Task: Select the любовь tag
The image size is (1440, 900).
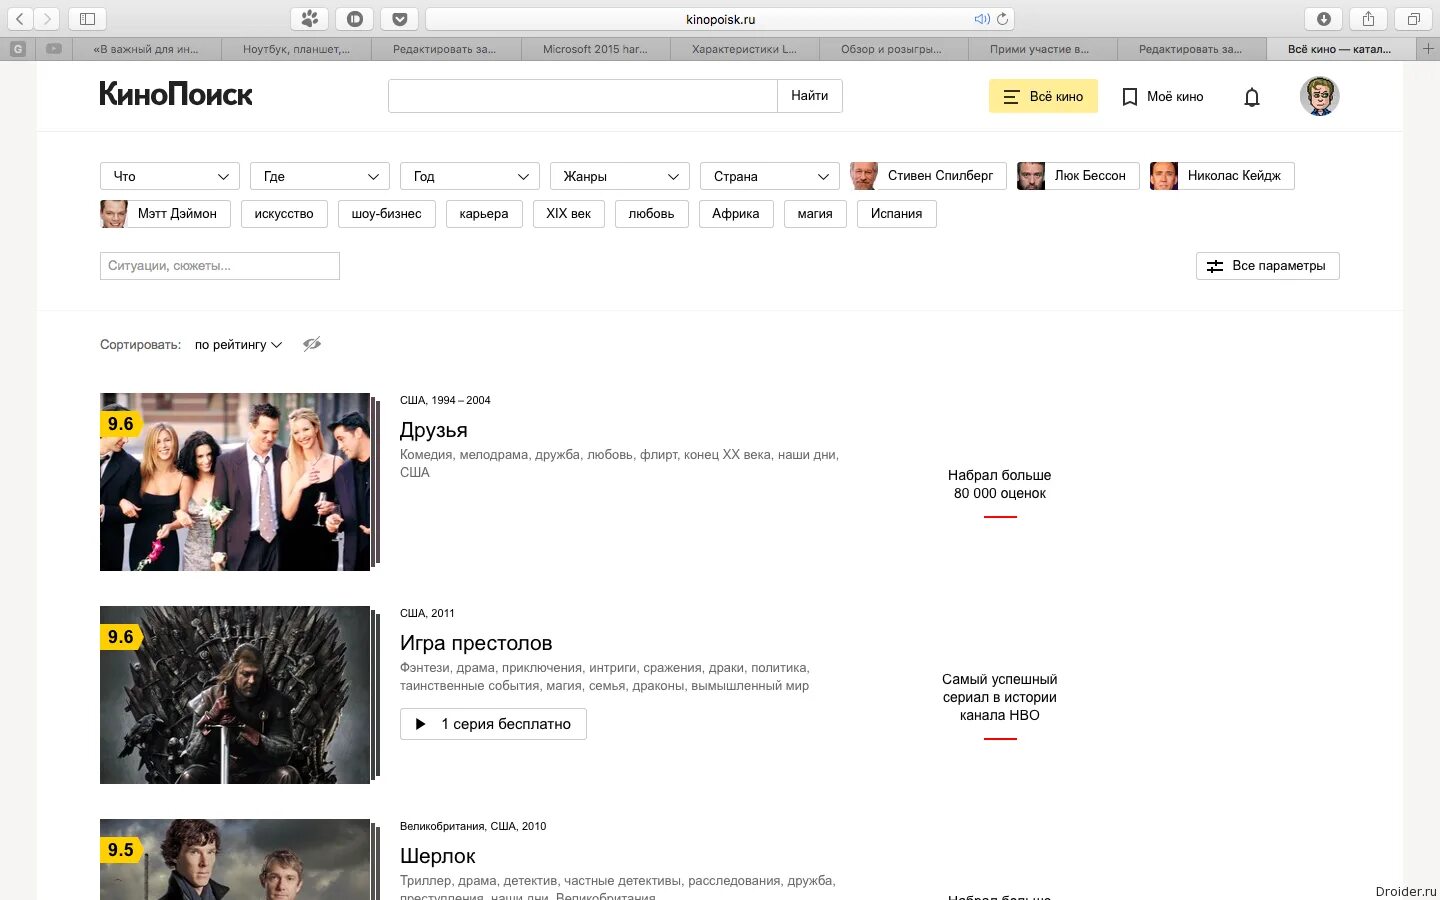Action: [x=652, y=214]
